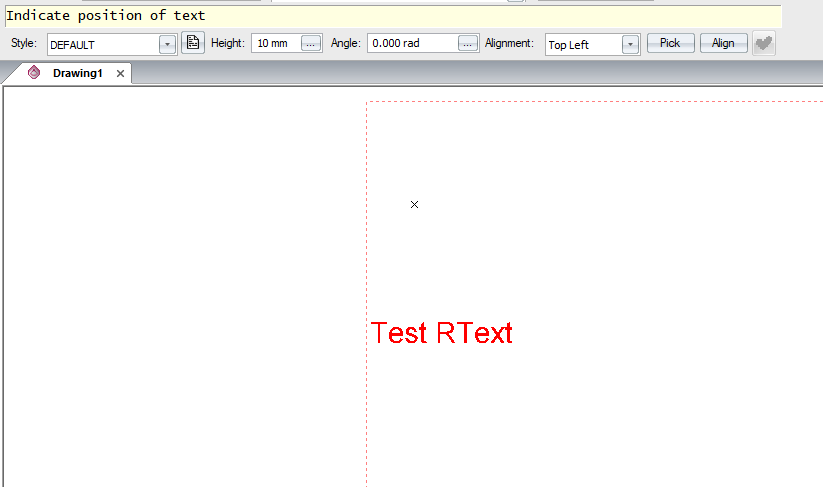Click the grayed-out icon right of Align button

(763, 43)
